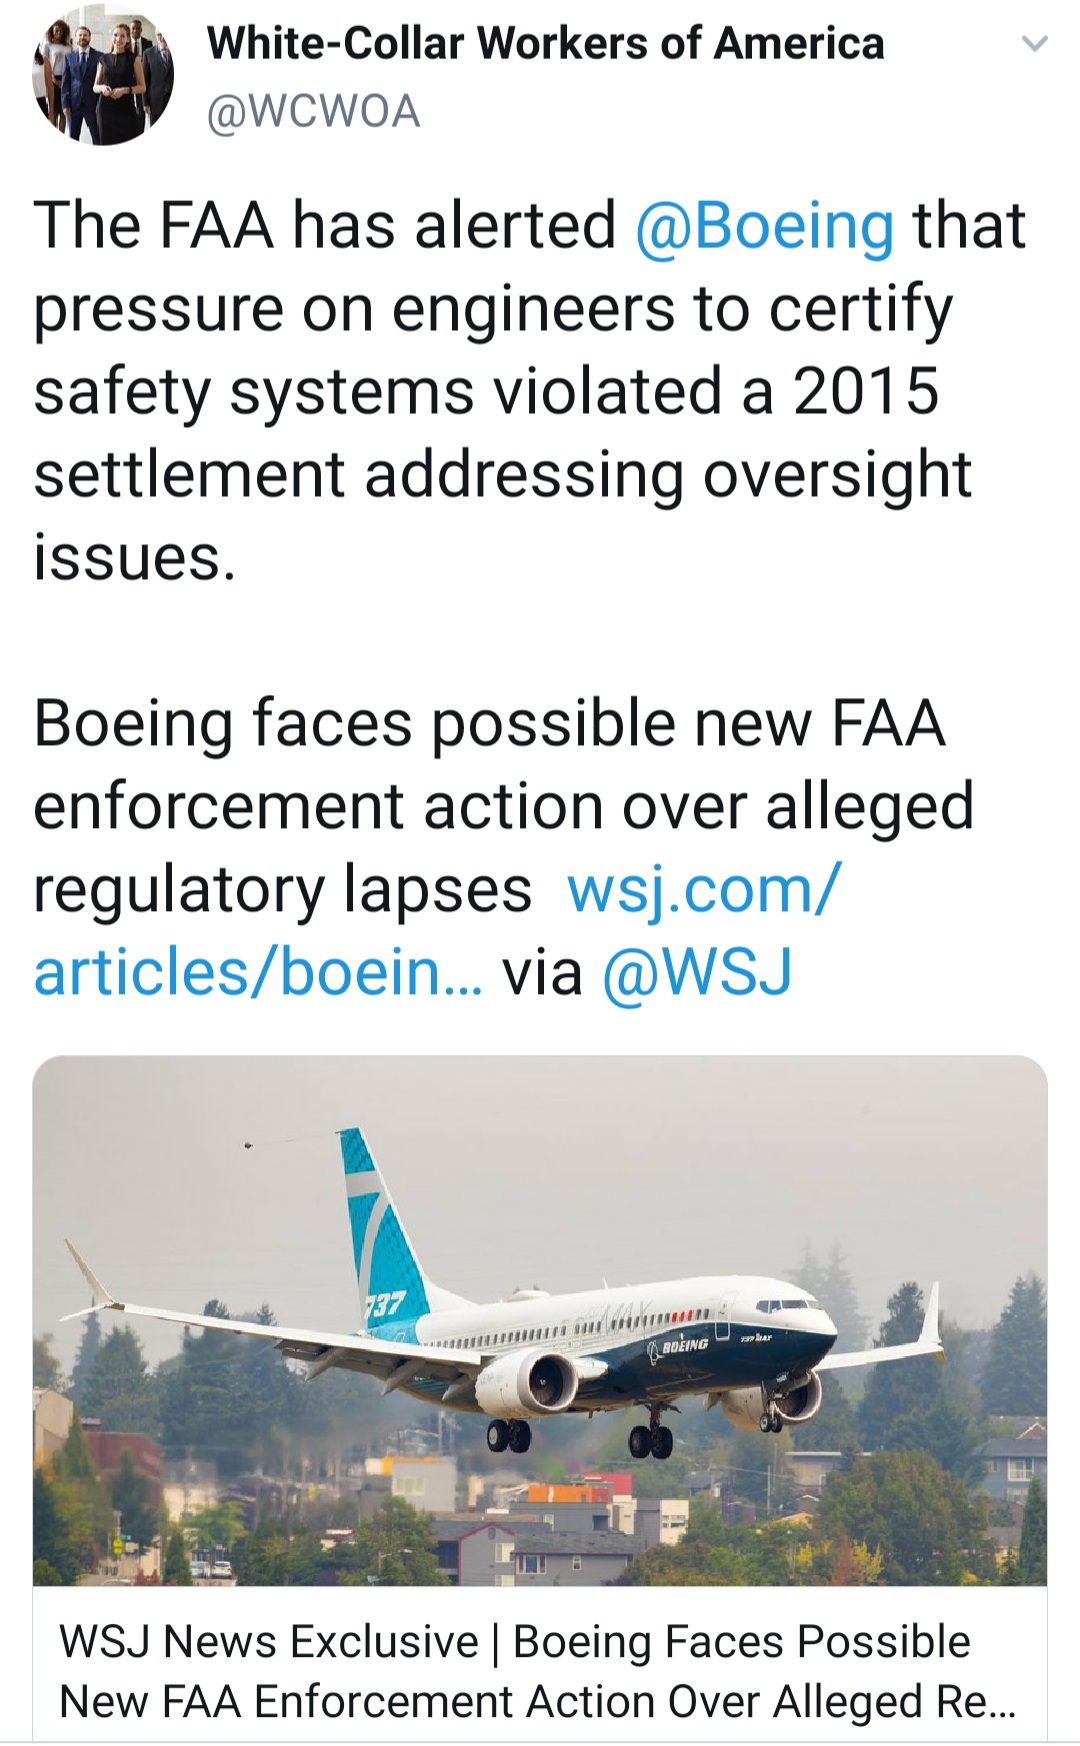This screenshot has height=1746, width=1080.
Task: Follow the wsj.com article link
Action: pos(704,889)
